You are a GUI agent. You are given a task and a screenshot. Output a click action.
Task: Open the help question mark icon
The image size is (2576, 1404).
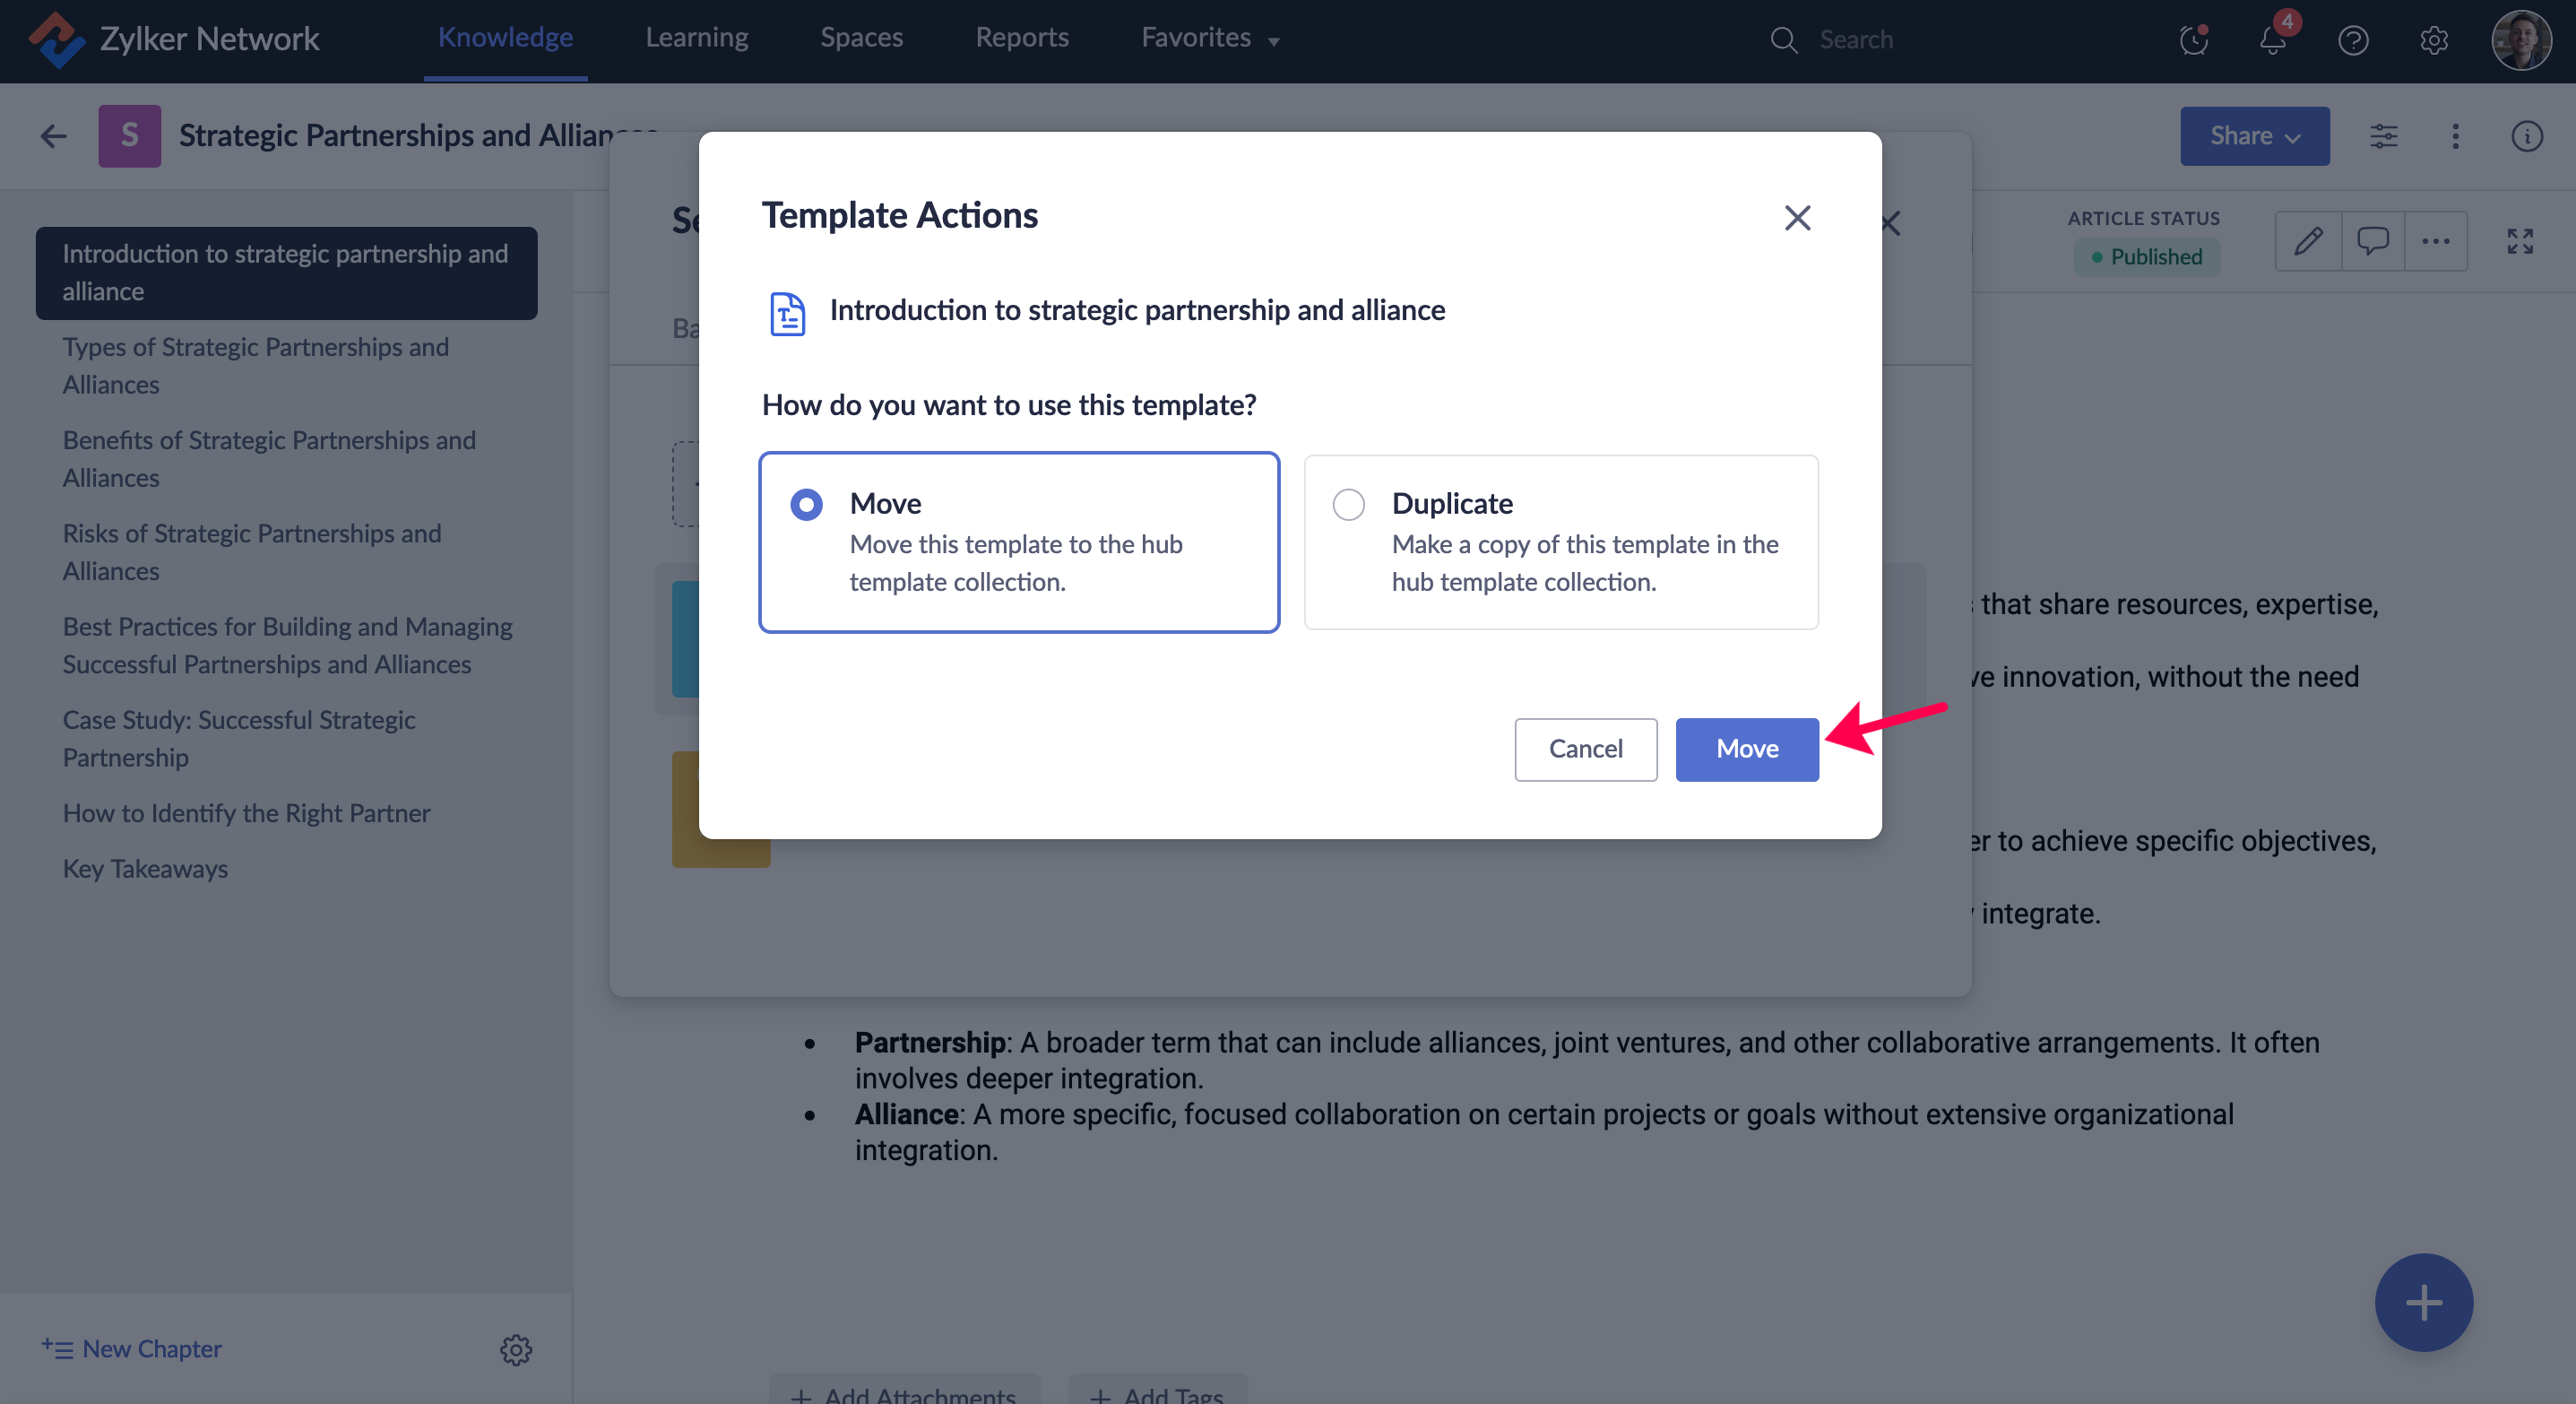[2353, 40]
